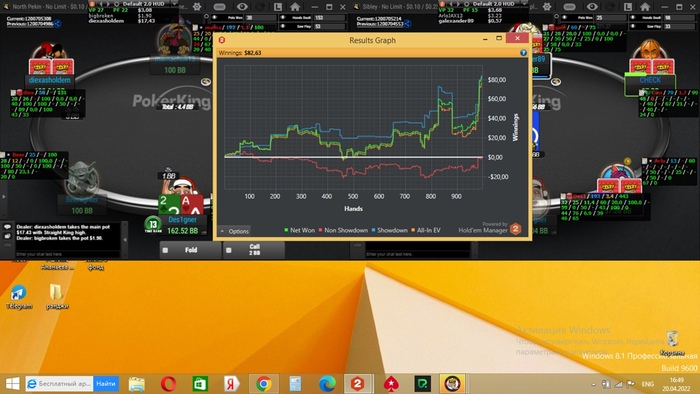Open Microsoft Edge from taskbar

[x=327, y=384]
